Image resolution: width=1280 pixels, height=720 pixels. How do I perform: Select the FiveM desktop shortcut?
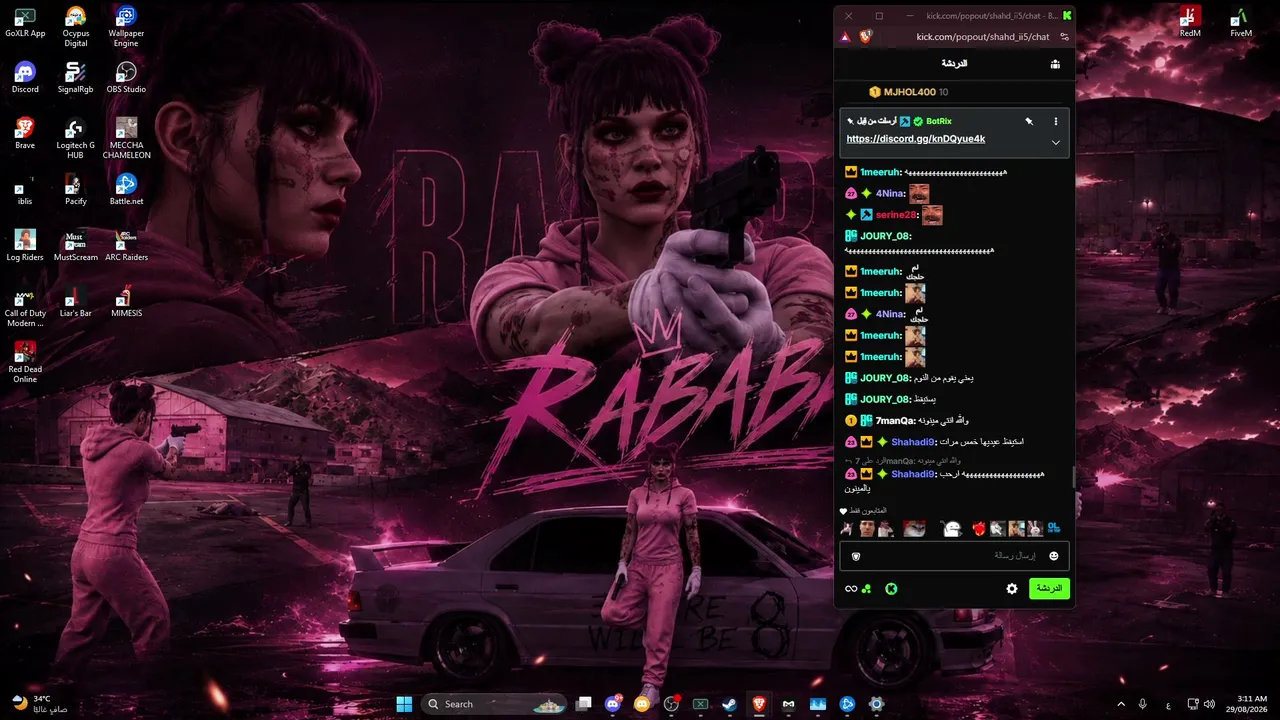[x=1241, y=22]
